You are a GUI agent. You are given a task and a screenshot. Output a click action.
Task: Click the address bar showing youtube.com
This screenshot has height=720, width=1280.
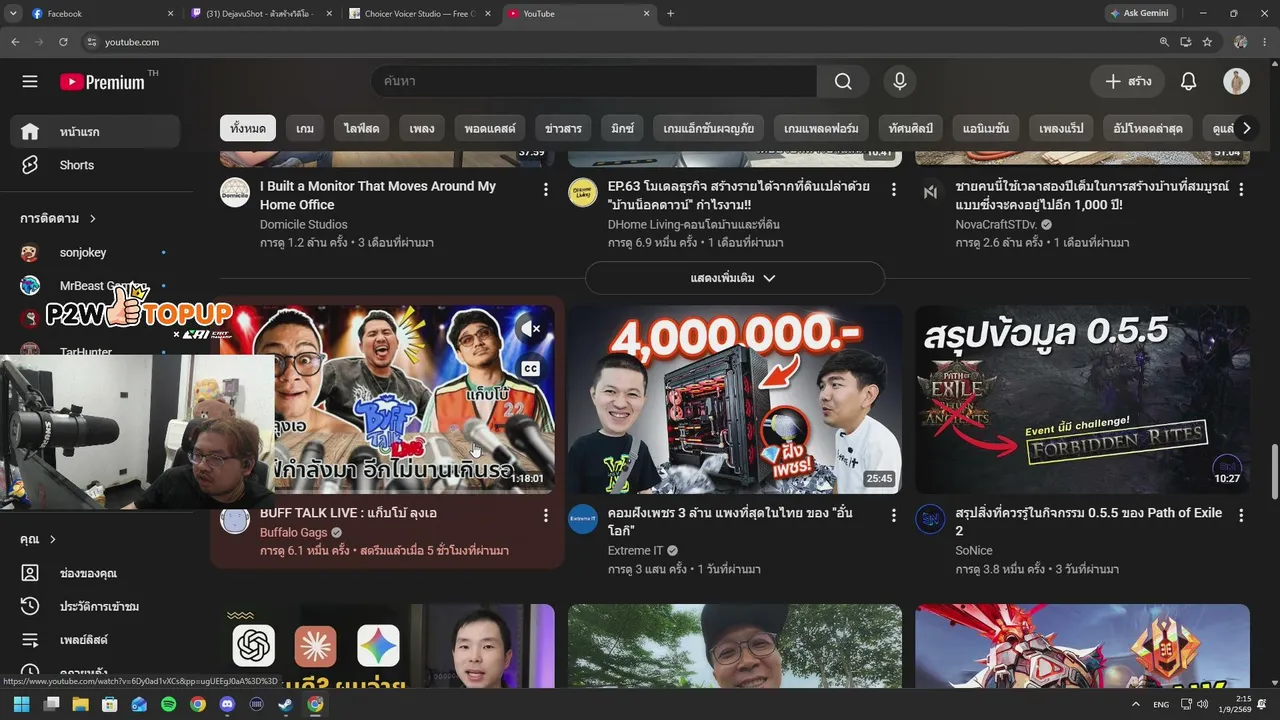point(620,42)
